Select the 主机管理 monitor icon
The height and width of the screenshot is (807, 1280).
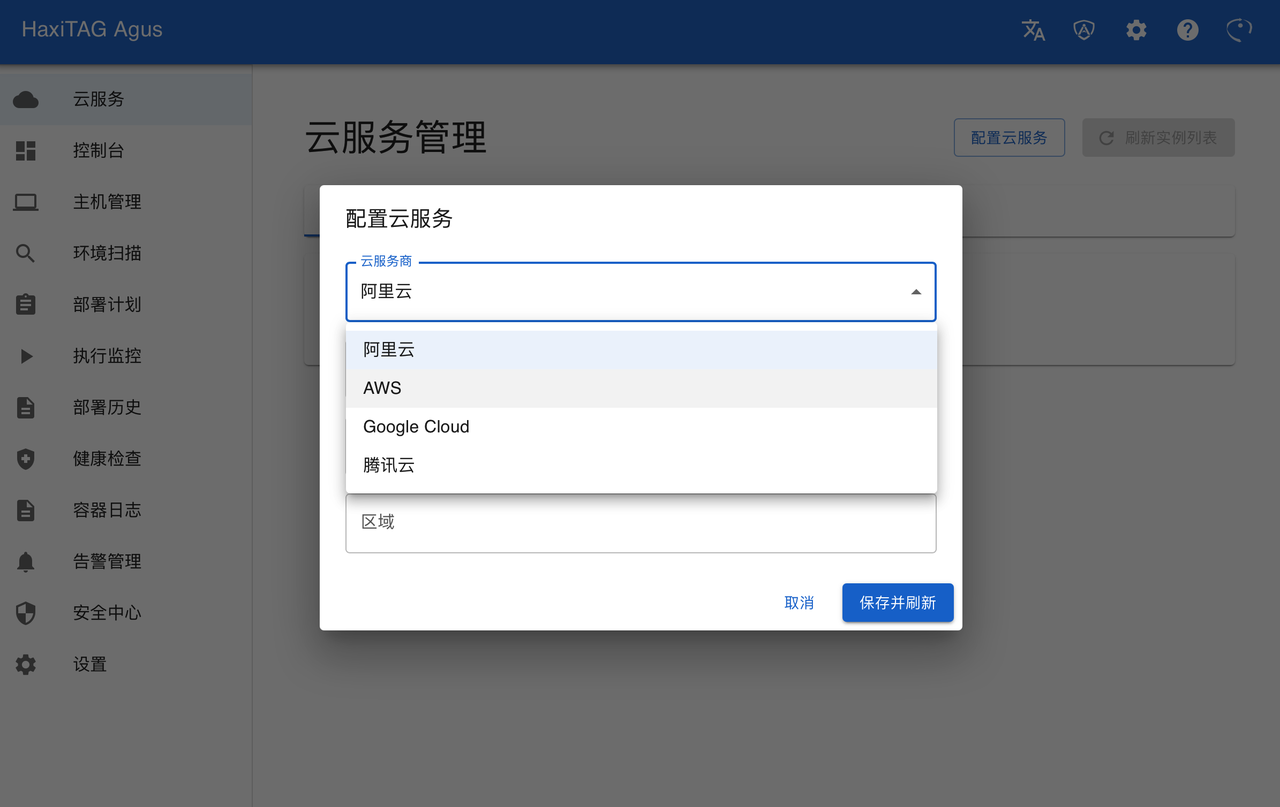pyautogui.click(x=25, y=201)
